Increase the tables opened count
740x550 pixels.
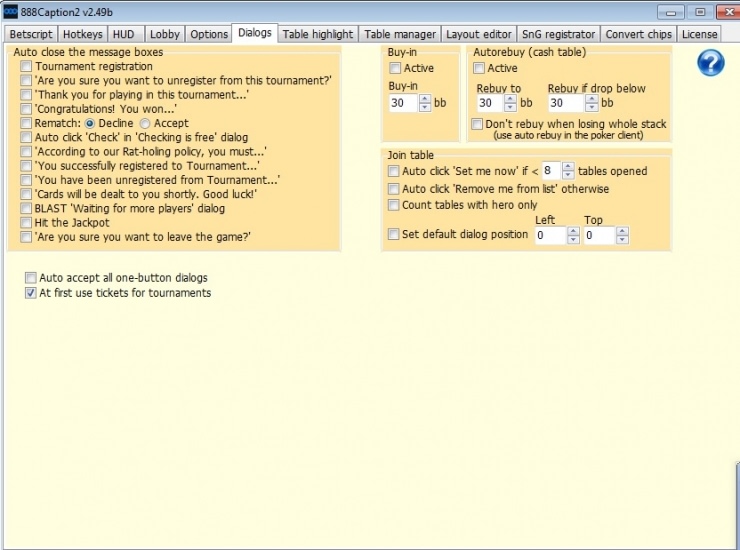(568, 166)
